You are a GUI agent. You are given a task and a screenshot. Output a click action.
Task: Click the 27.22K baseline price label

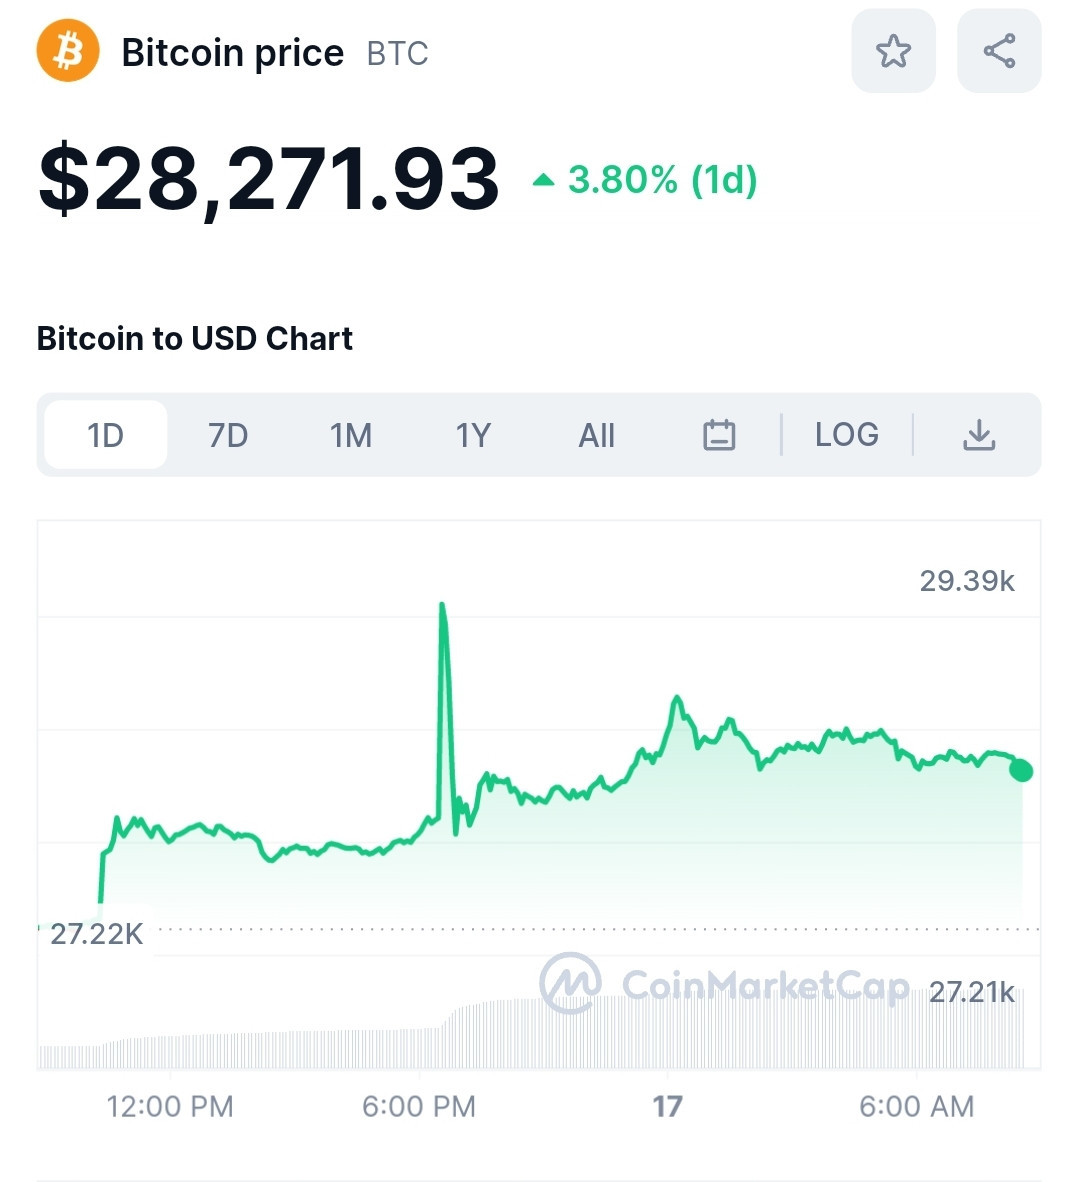[96, 934]
